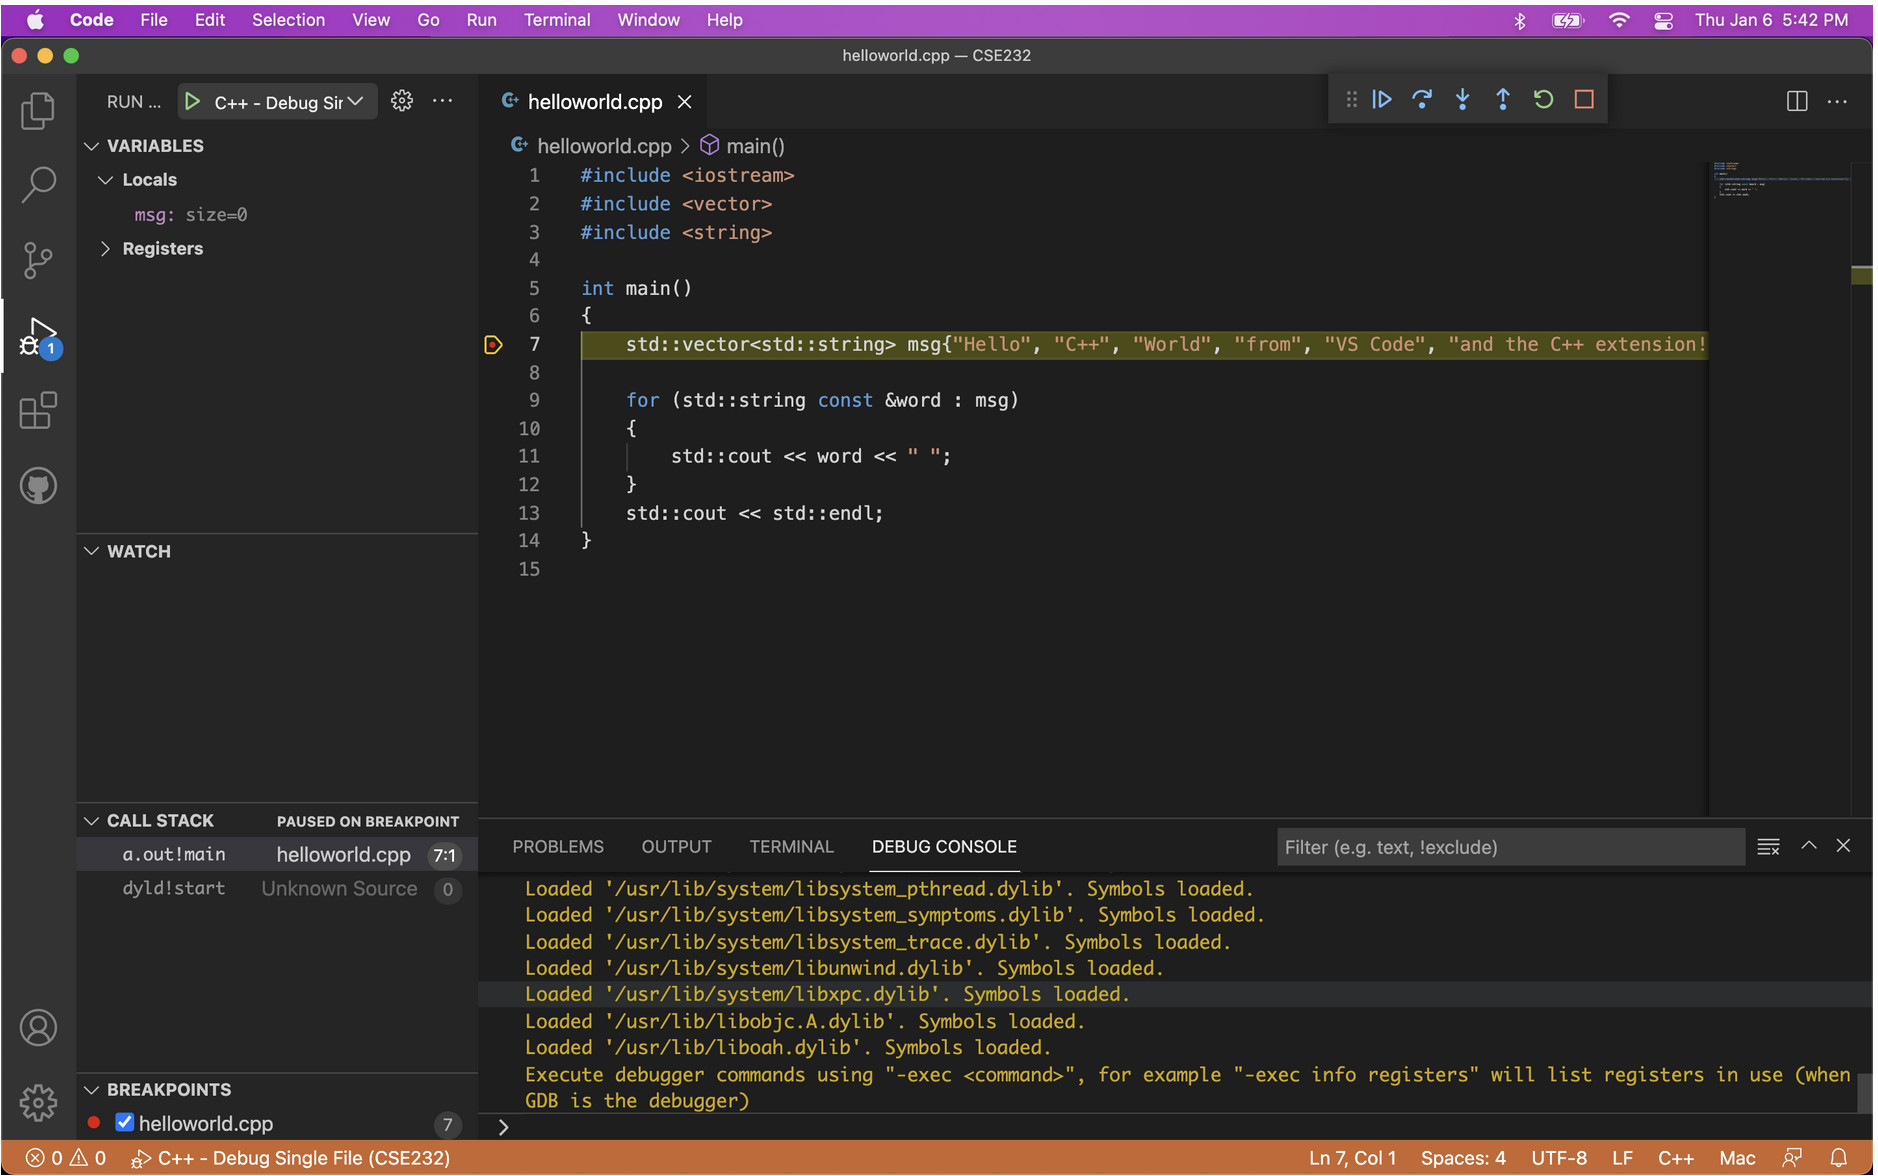Click the Step Into icon
Viewport: 1878px width, 1176px height.
click(x=1462, y=99)
